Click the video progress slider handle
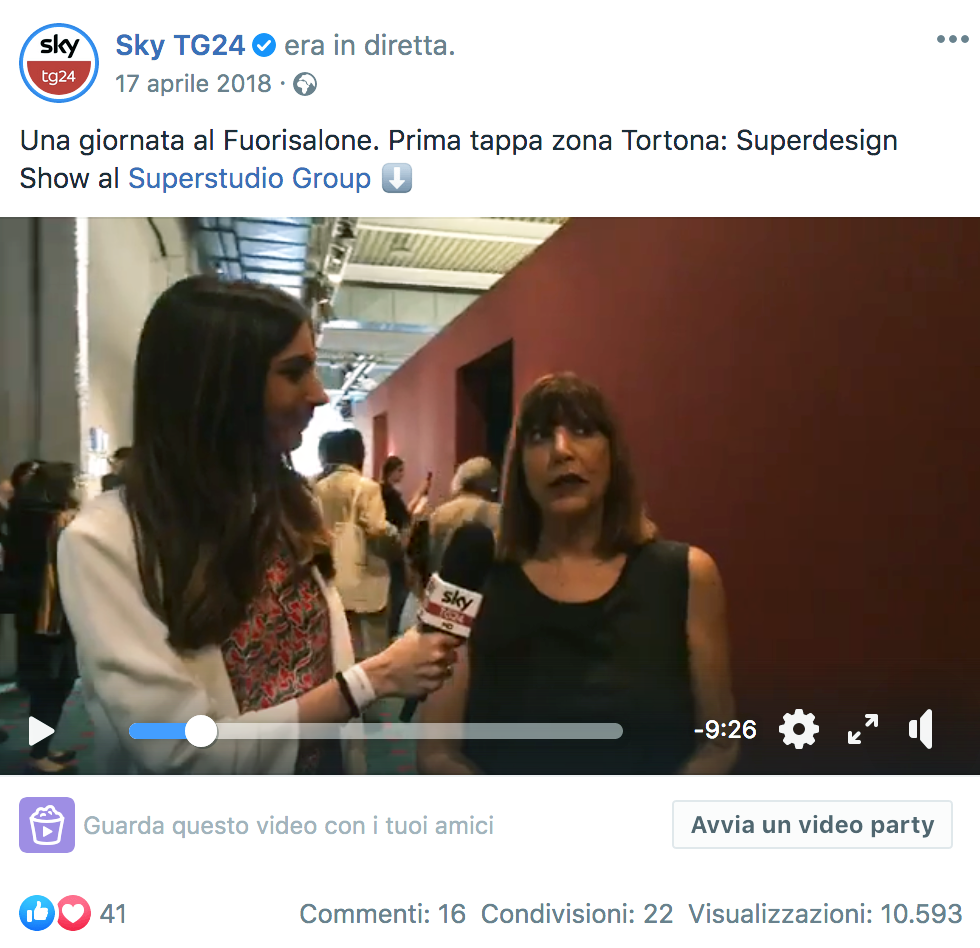980x948 pixels. (201, 731)
